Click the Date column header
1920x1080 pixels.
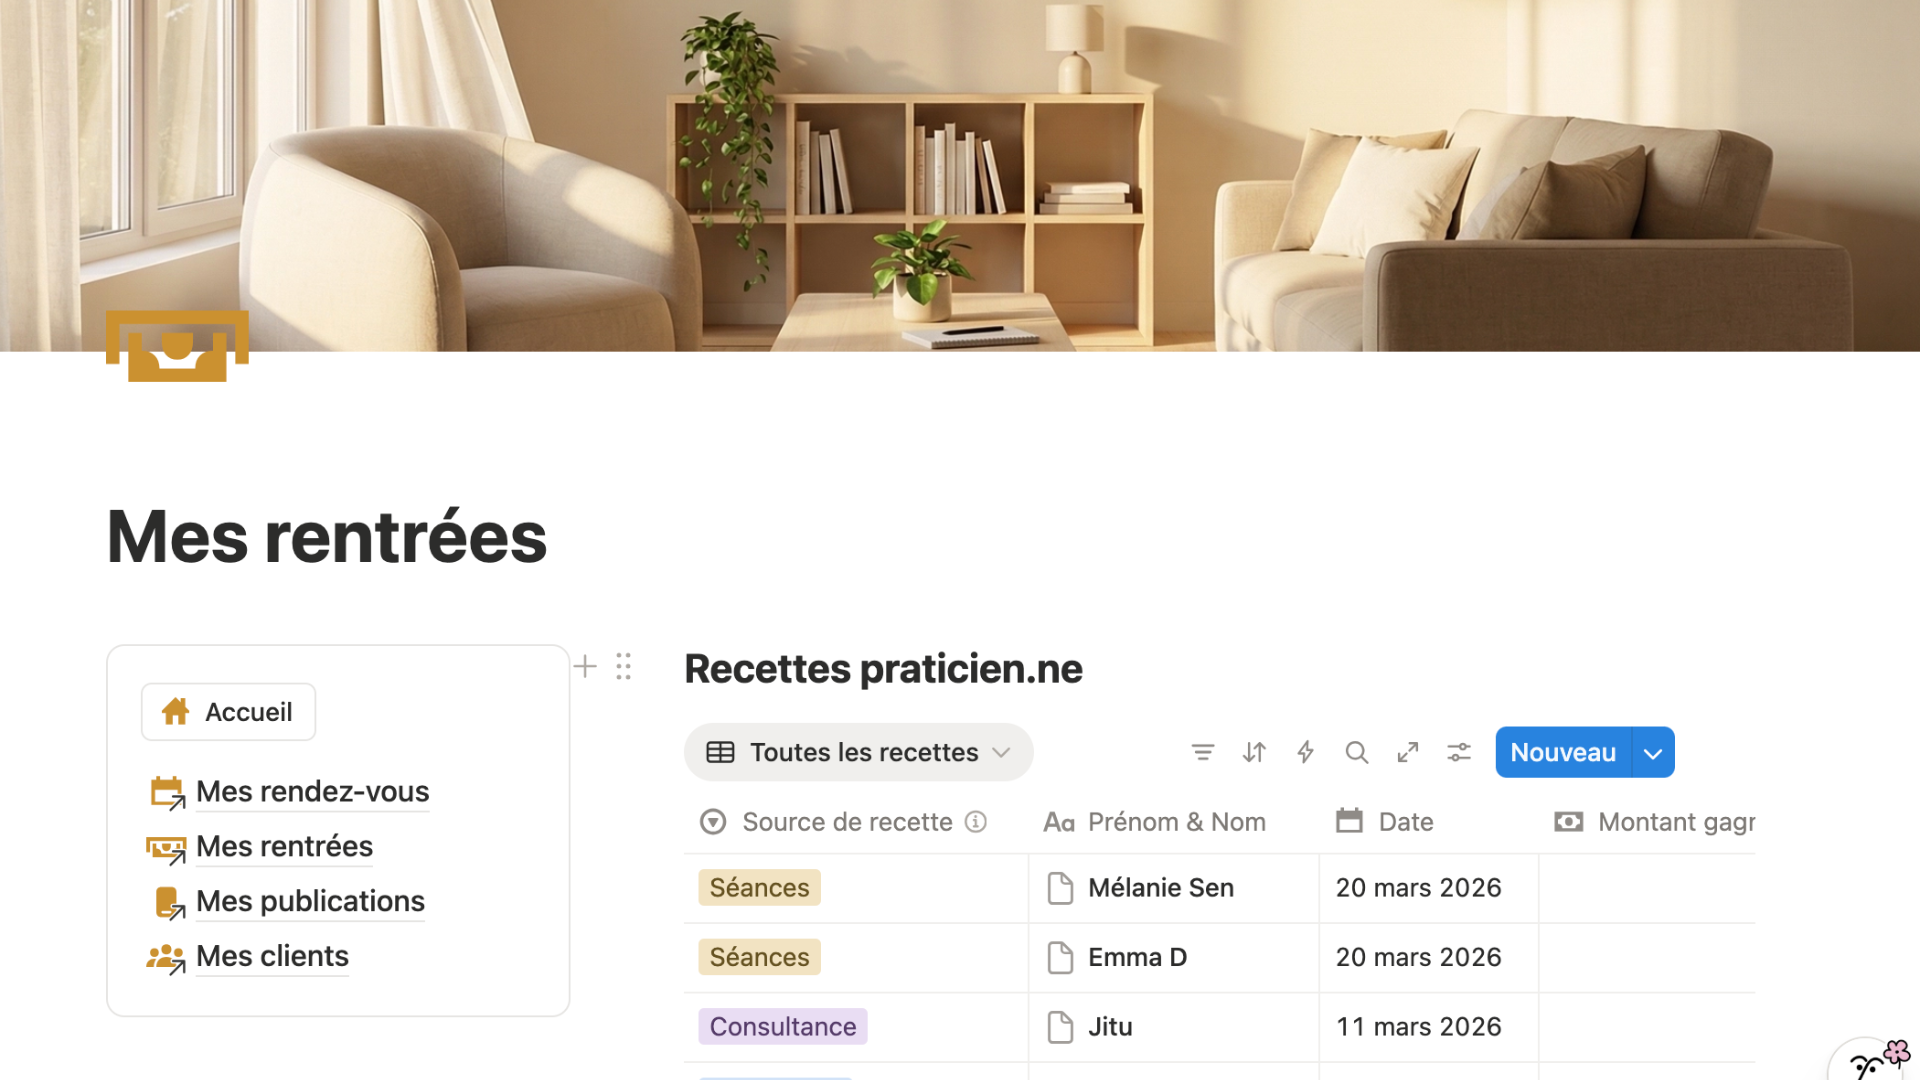[x=1405, y=822]
